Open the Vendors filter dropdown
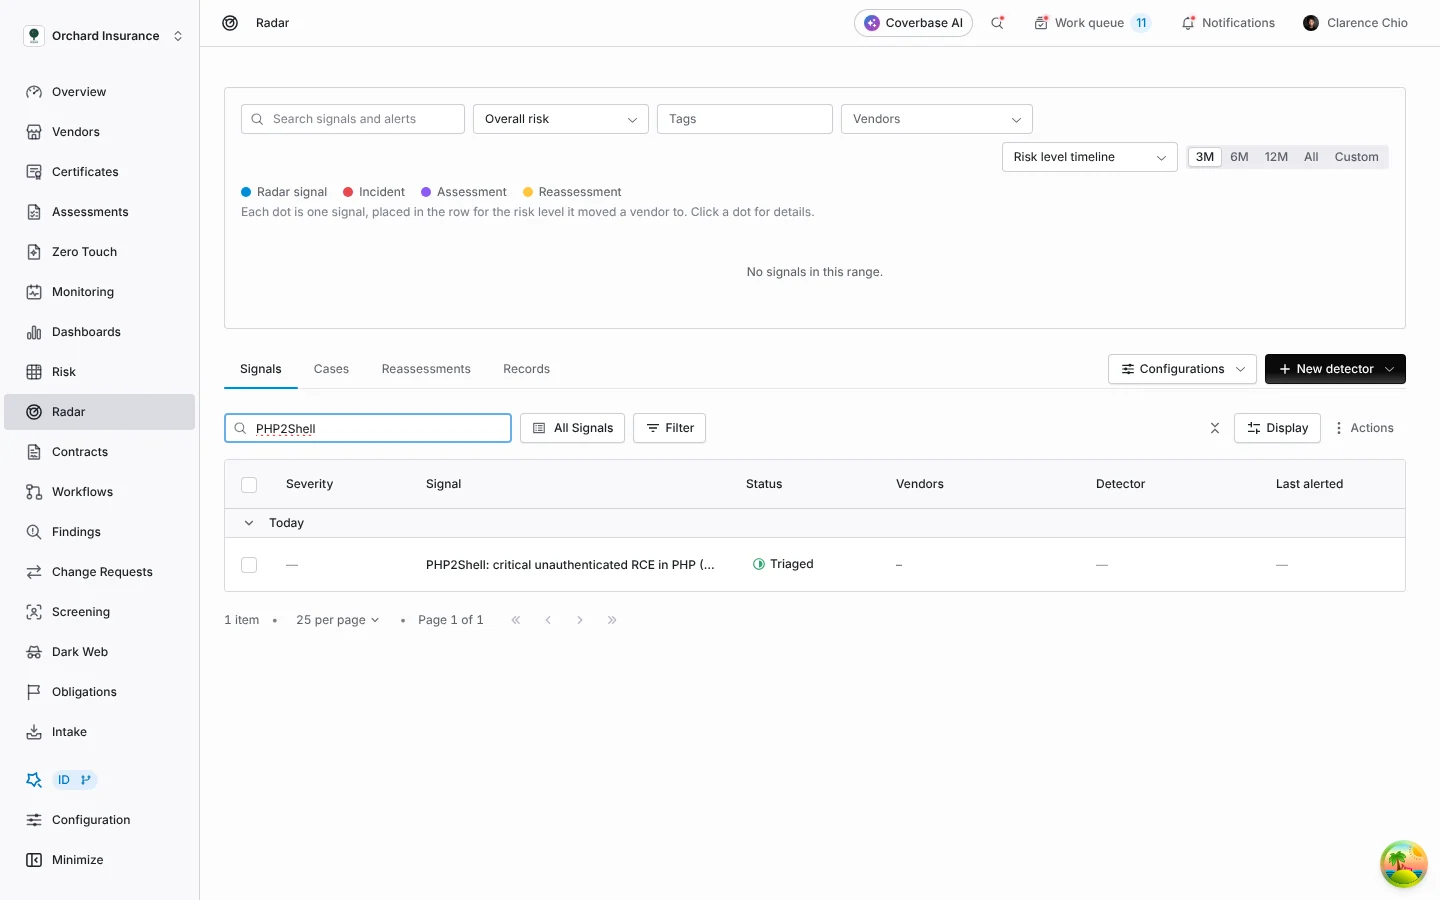Viewport: 1440px width, 900px height. [937, 119]
